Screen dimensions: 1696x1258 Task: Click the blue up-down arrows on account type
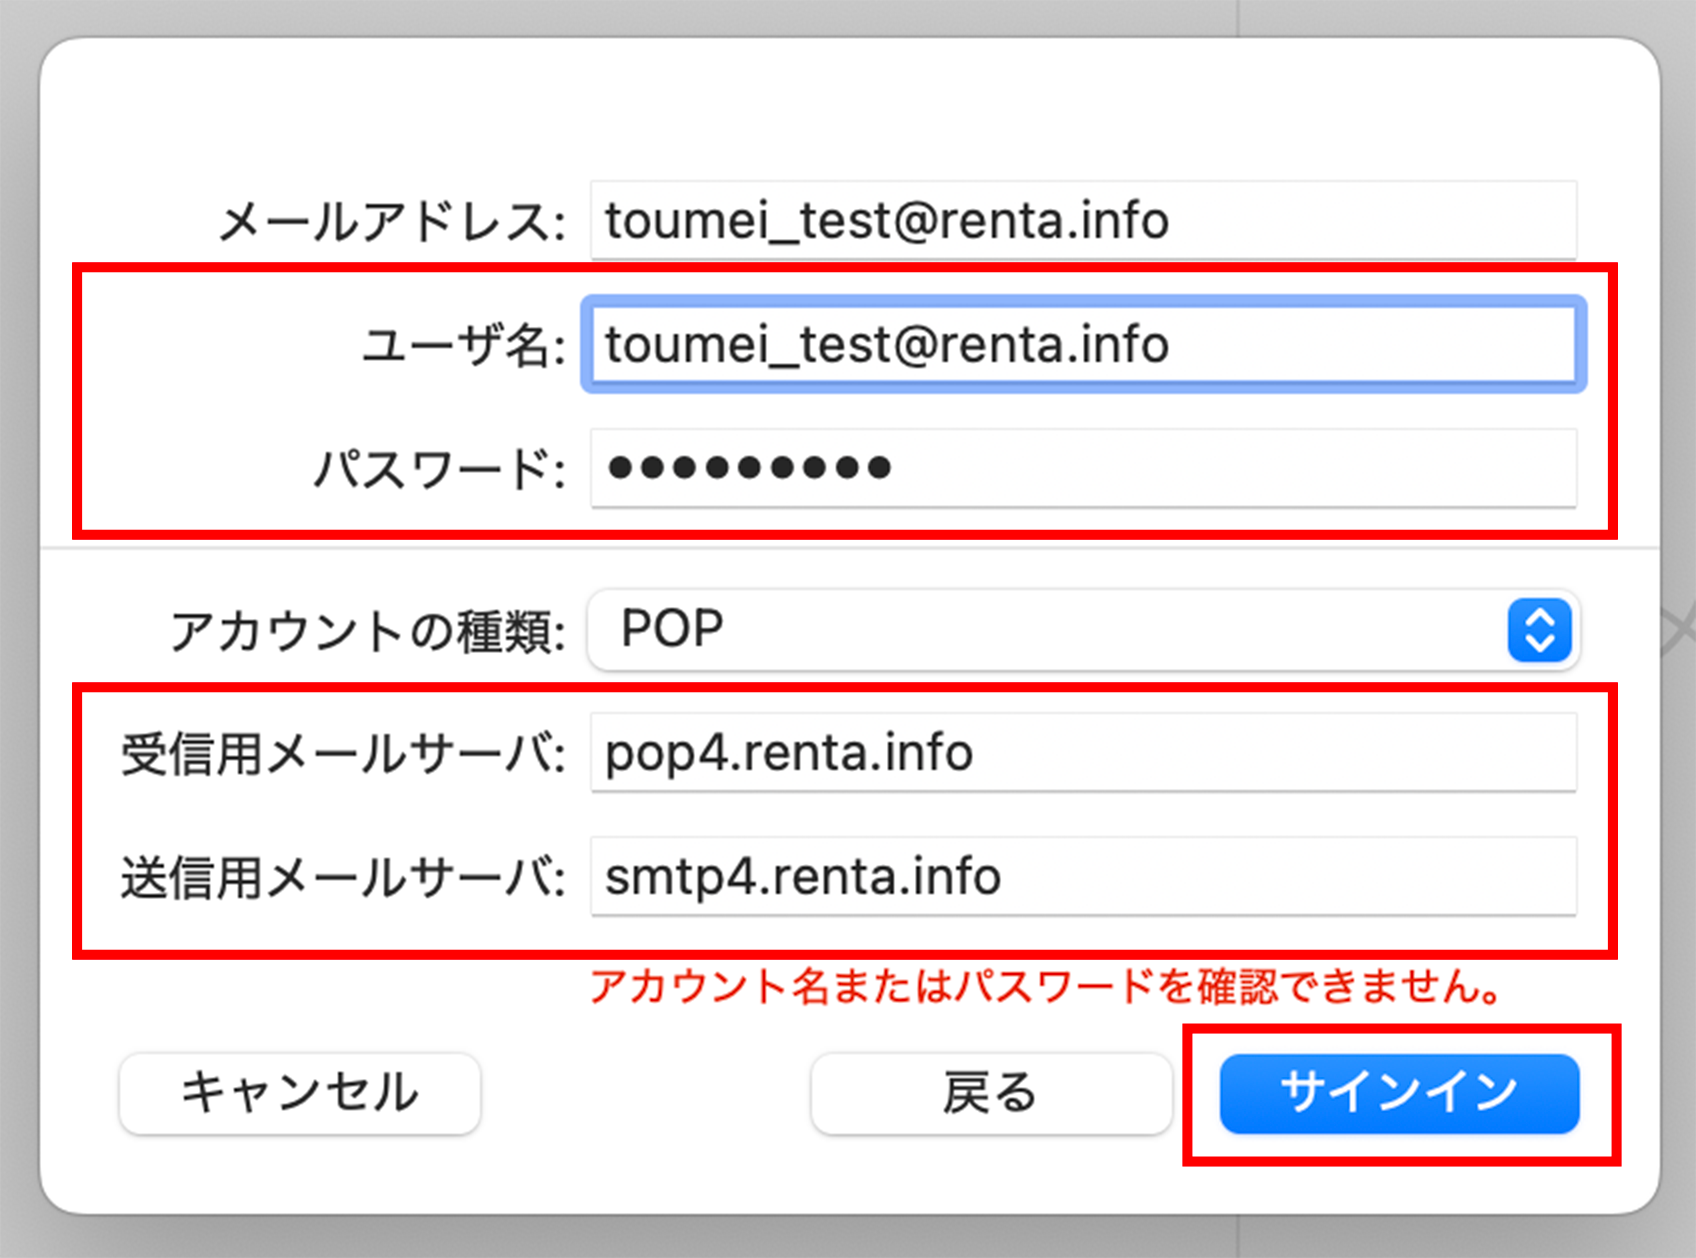point(1539,630)
